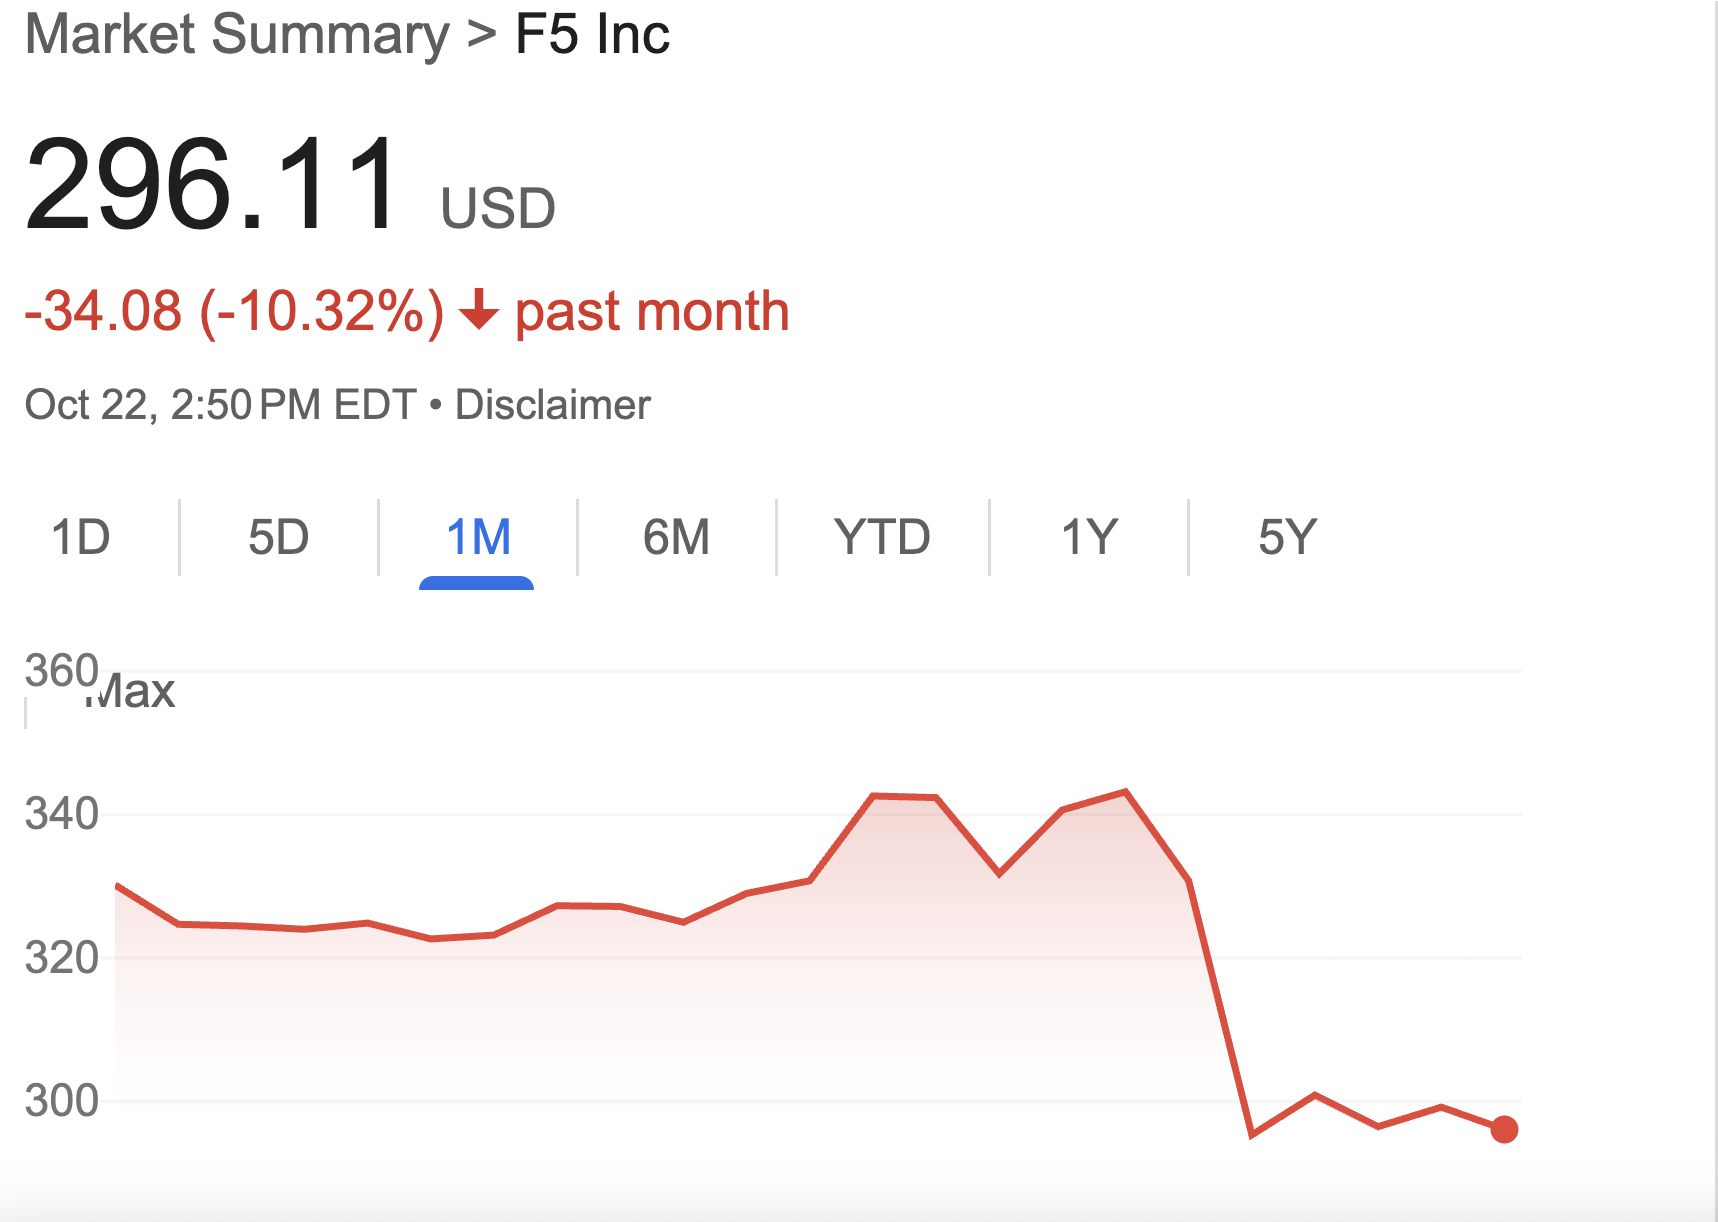Click the 300 y-axis label
This screenshot has width=1718, height=1222.
[x=61, y=1101]
